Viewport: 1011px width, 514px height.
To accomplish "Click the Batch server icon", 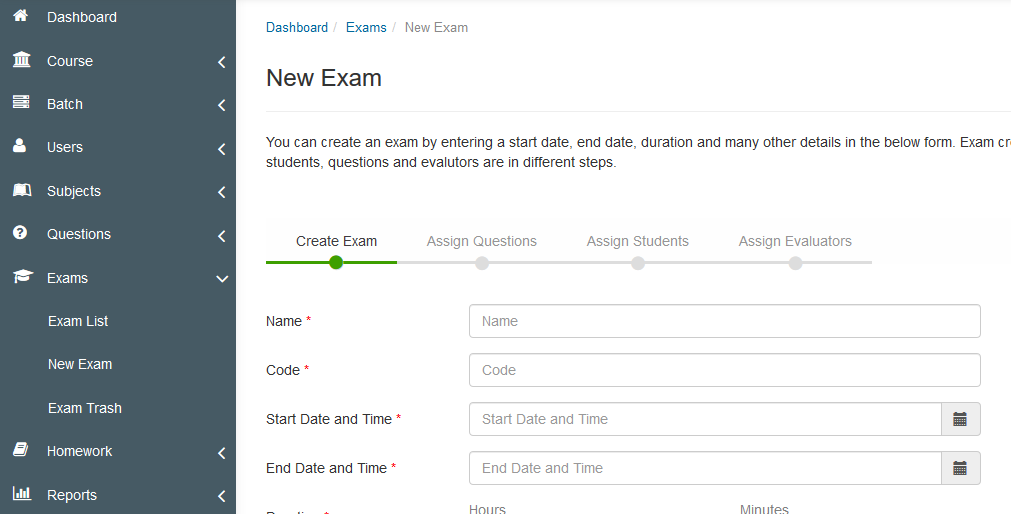I will click(x=21, y=103).
